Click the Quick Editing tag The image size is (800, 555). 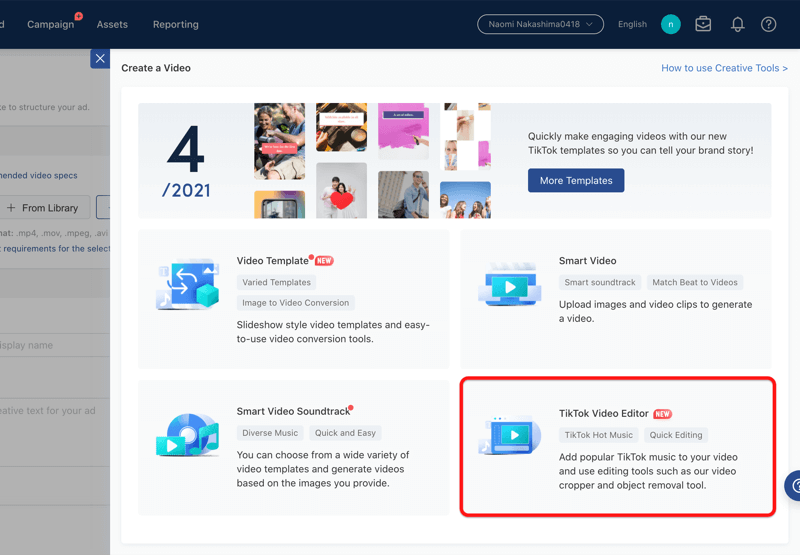pyautogui.click(x=676, y=435)
